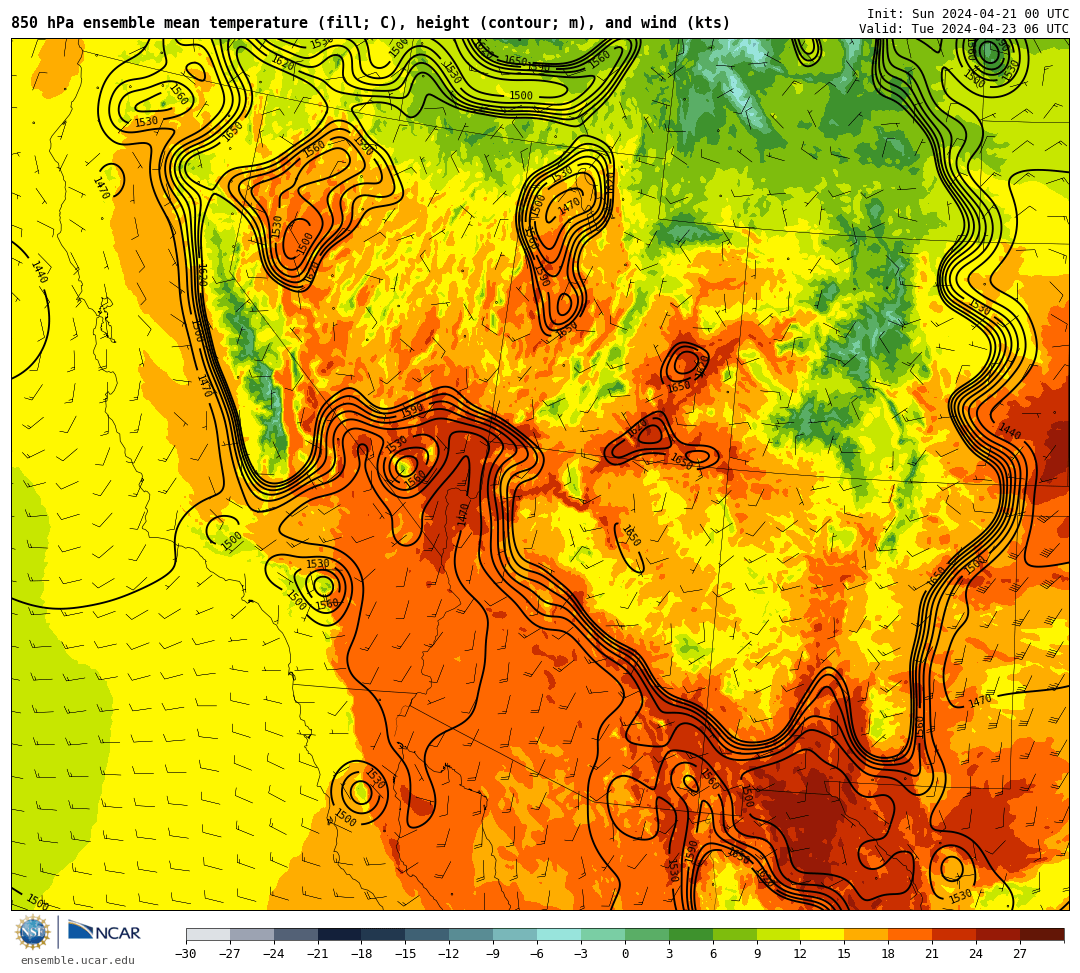This screenshot has height=973, width=1080.
Task: Click the yellow swatch right of 12
Action: click(x=822, y=934)
